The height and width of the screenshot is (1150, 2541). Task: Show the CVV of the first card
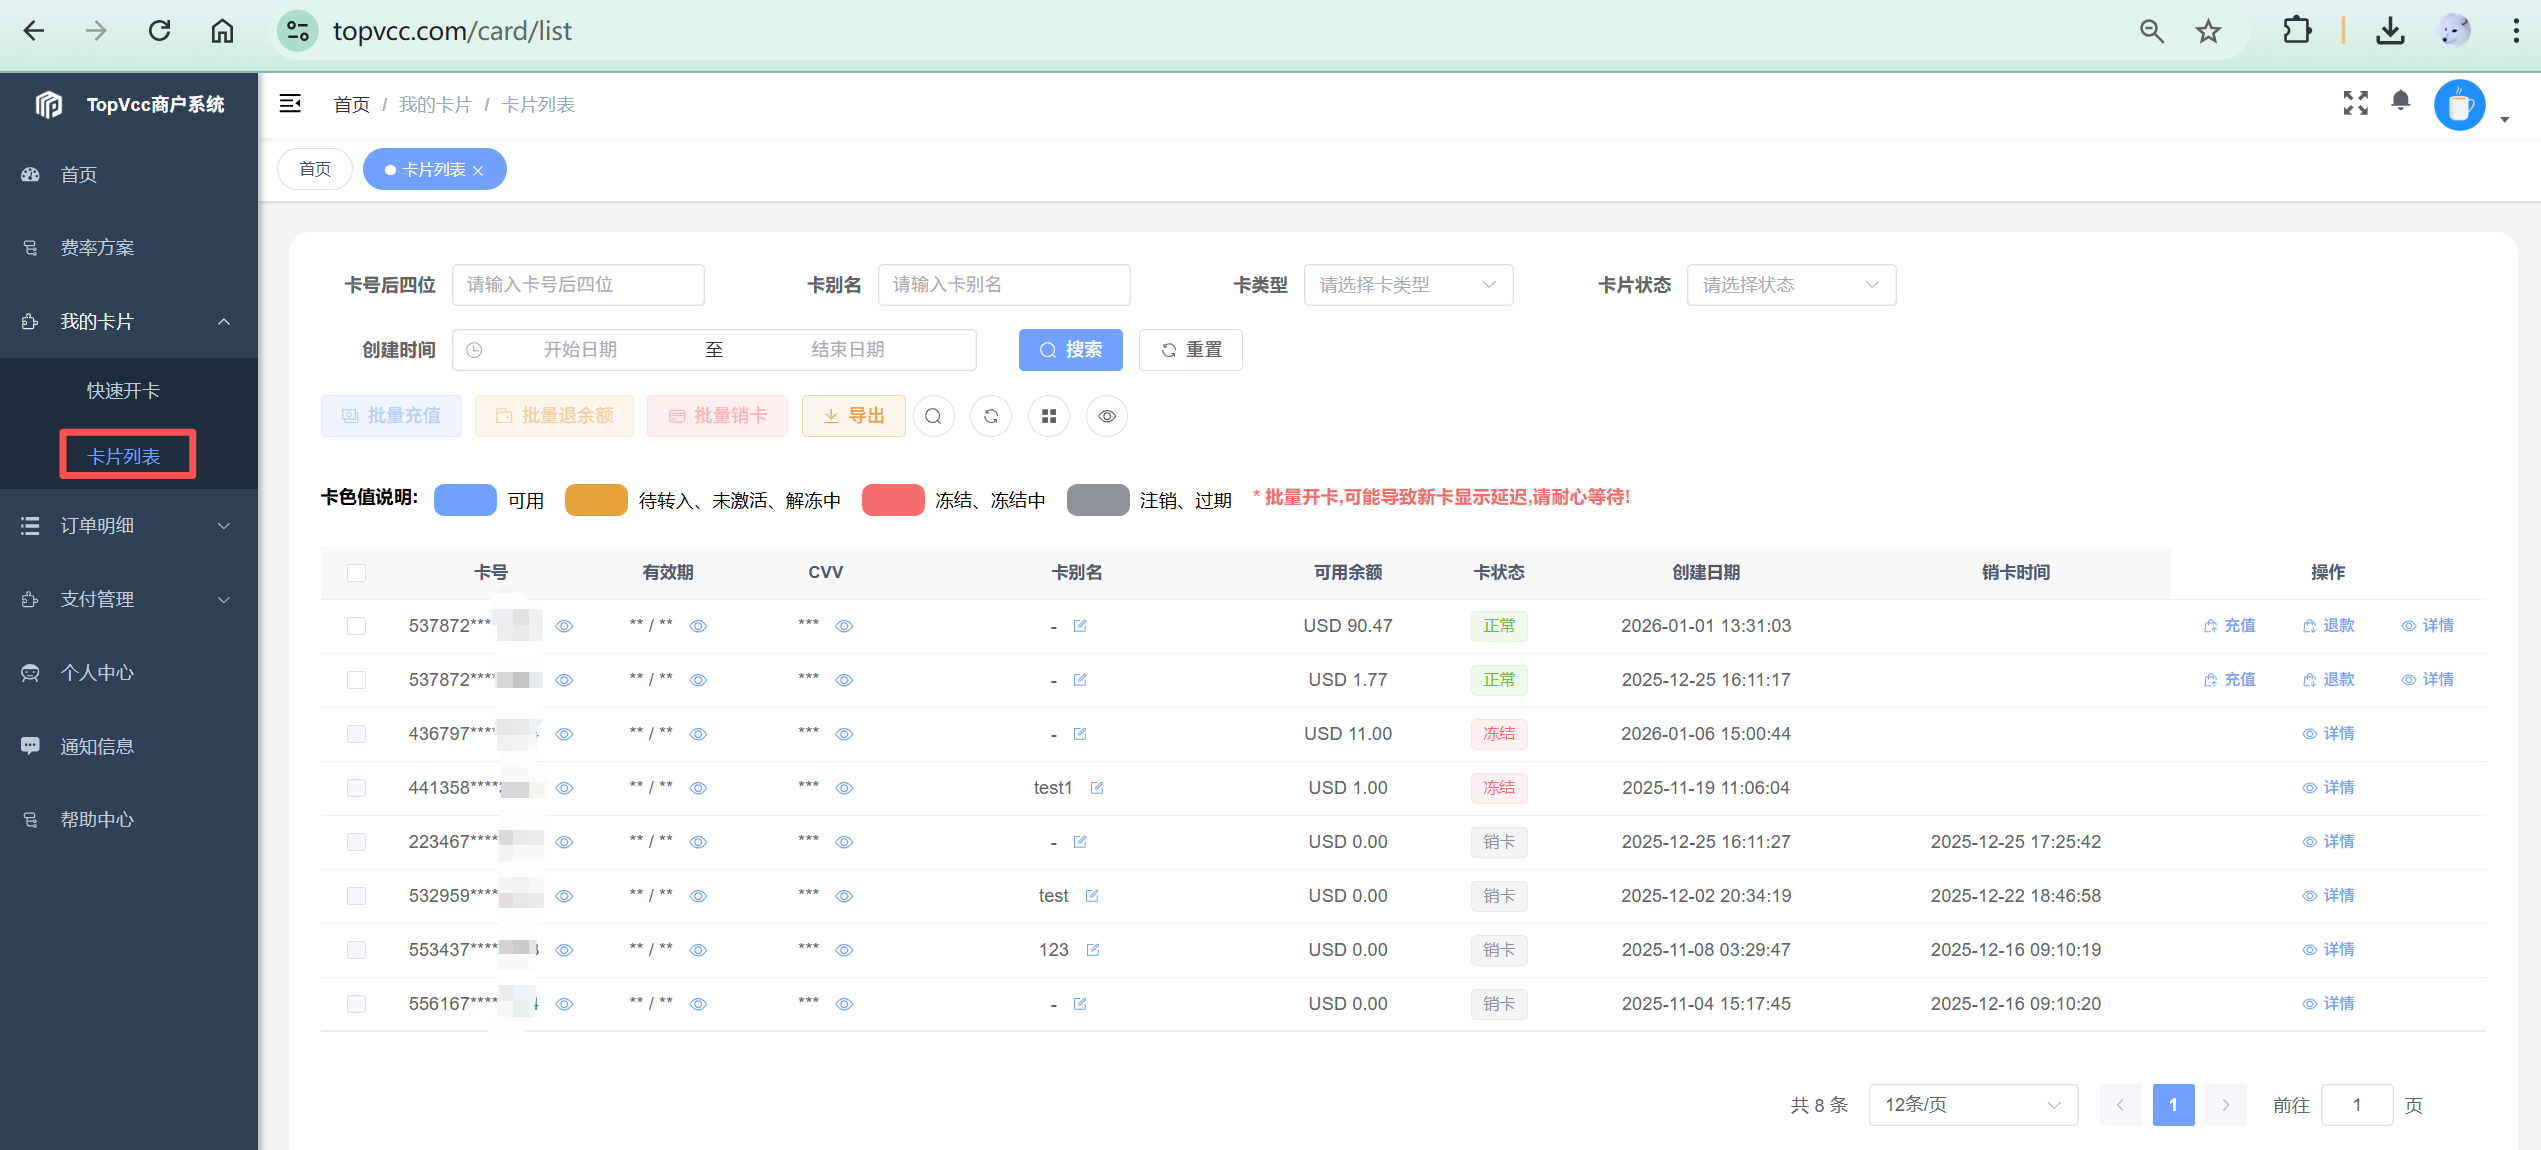coord(844,626)
